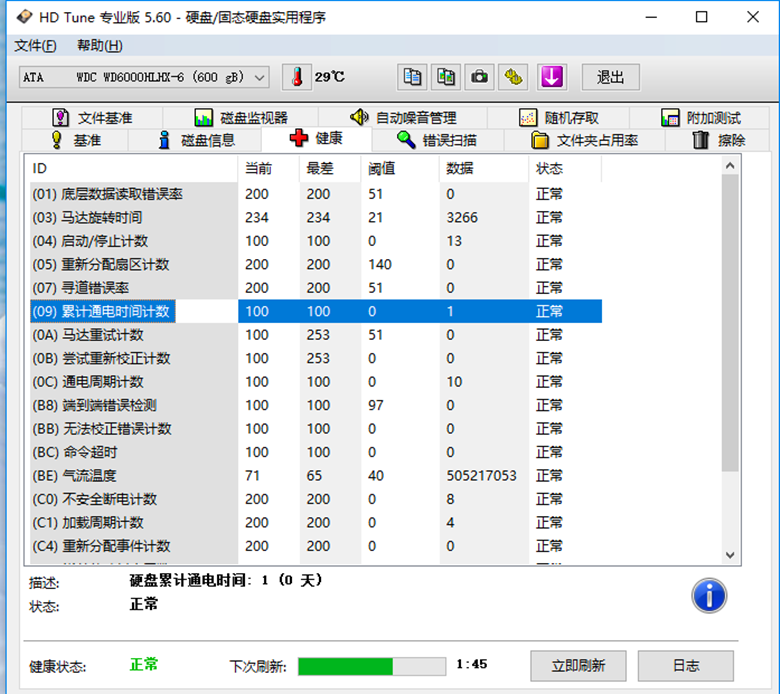Click the 退出 button
This screenshot has width=780, height=694.
tap(610, 77)
